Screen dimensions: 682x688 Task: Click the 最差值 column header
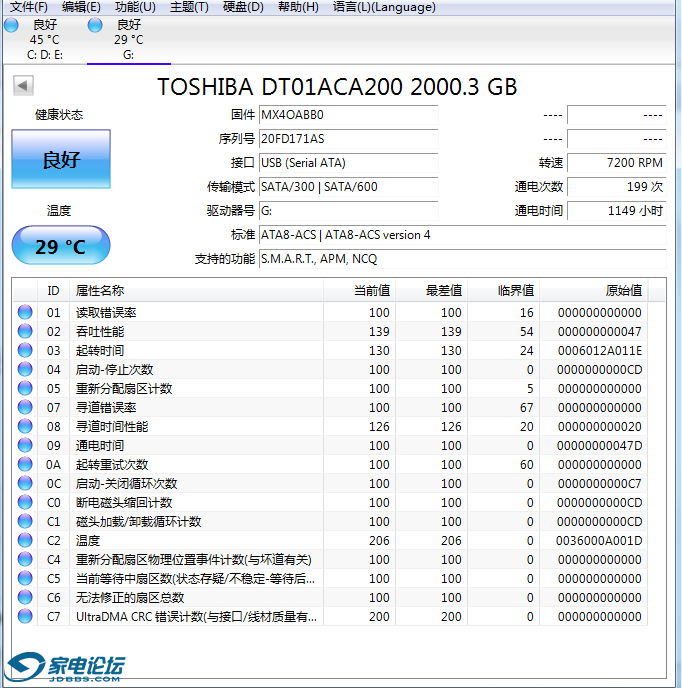[x=431, y=290]
